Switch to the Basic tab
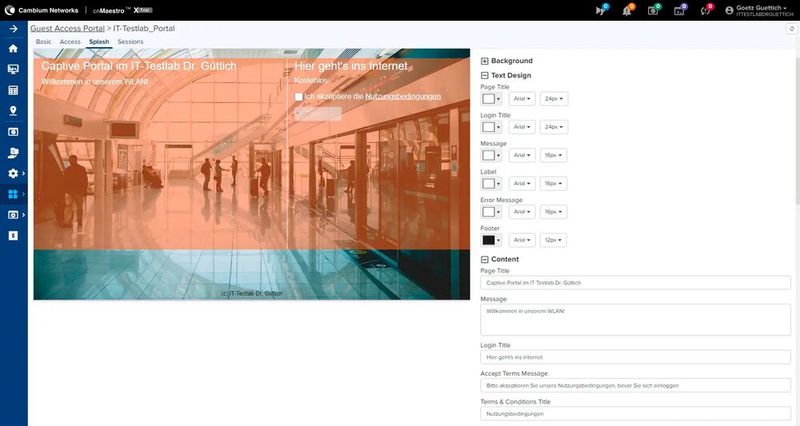 [x=43, y=42]
